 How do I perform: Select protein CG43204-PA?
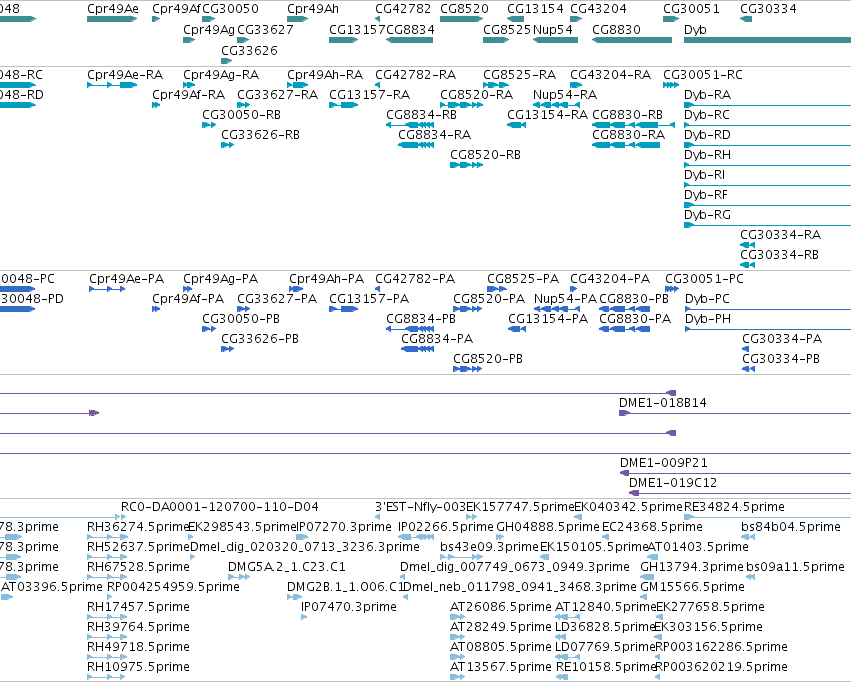click(573, 289)
